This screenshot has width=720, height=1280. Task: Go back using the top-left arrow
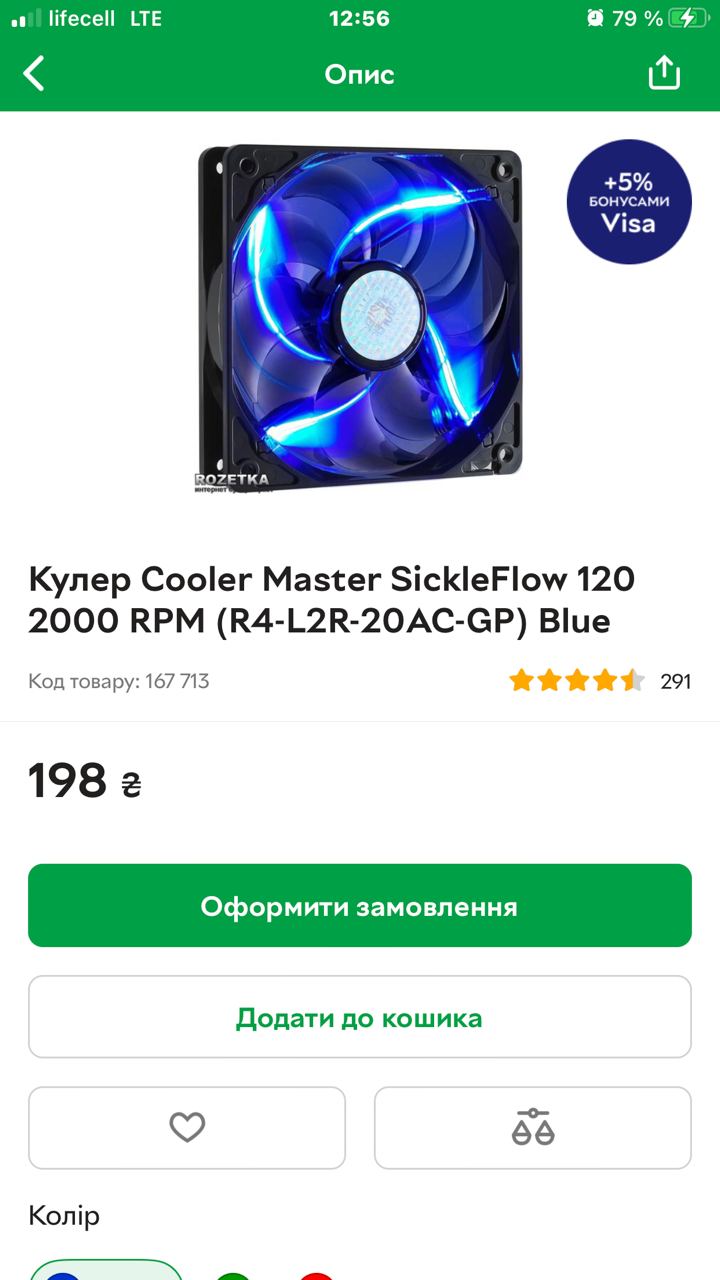point(34,74)
